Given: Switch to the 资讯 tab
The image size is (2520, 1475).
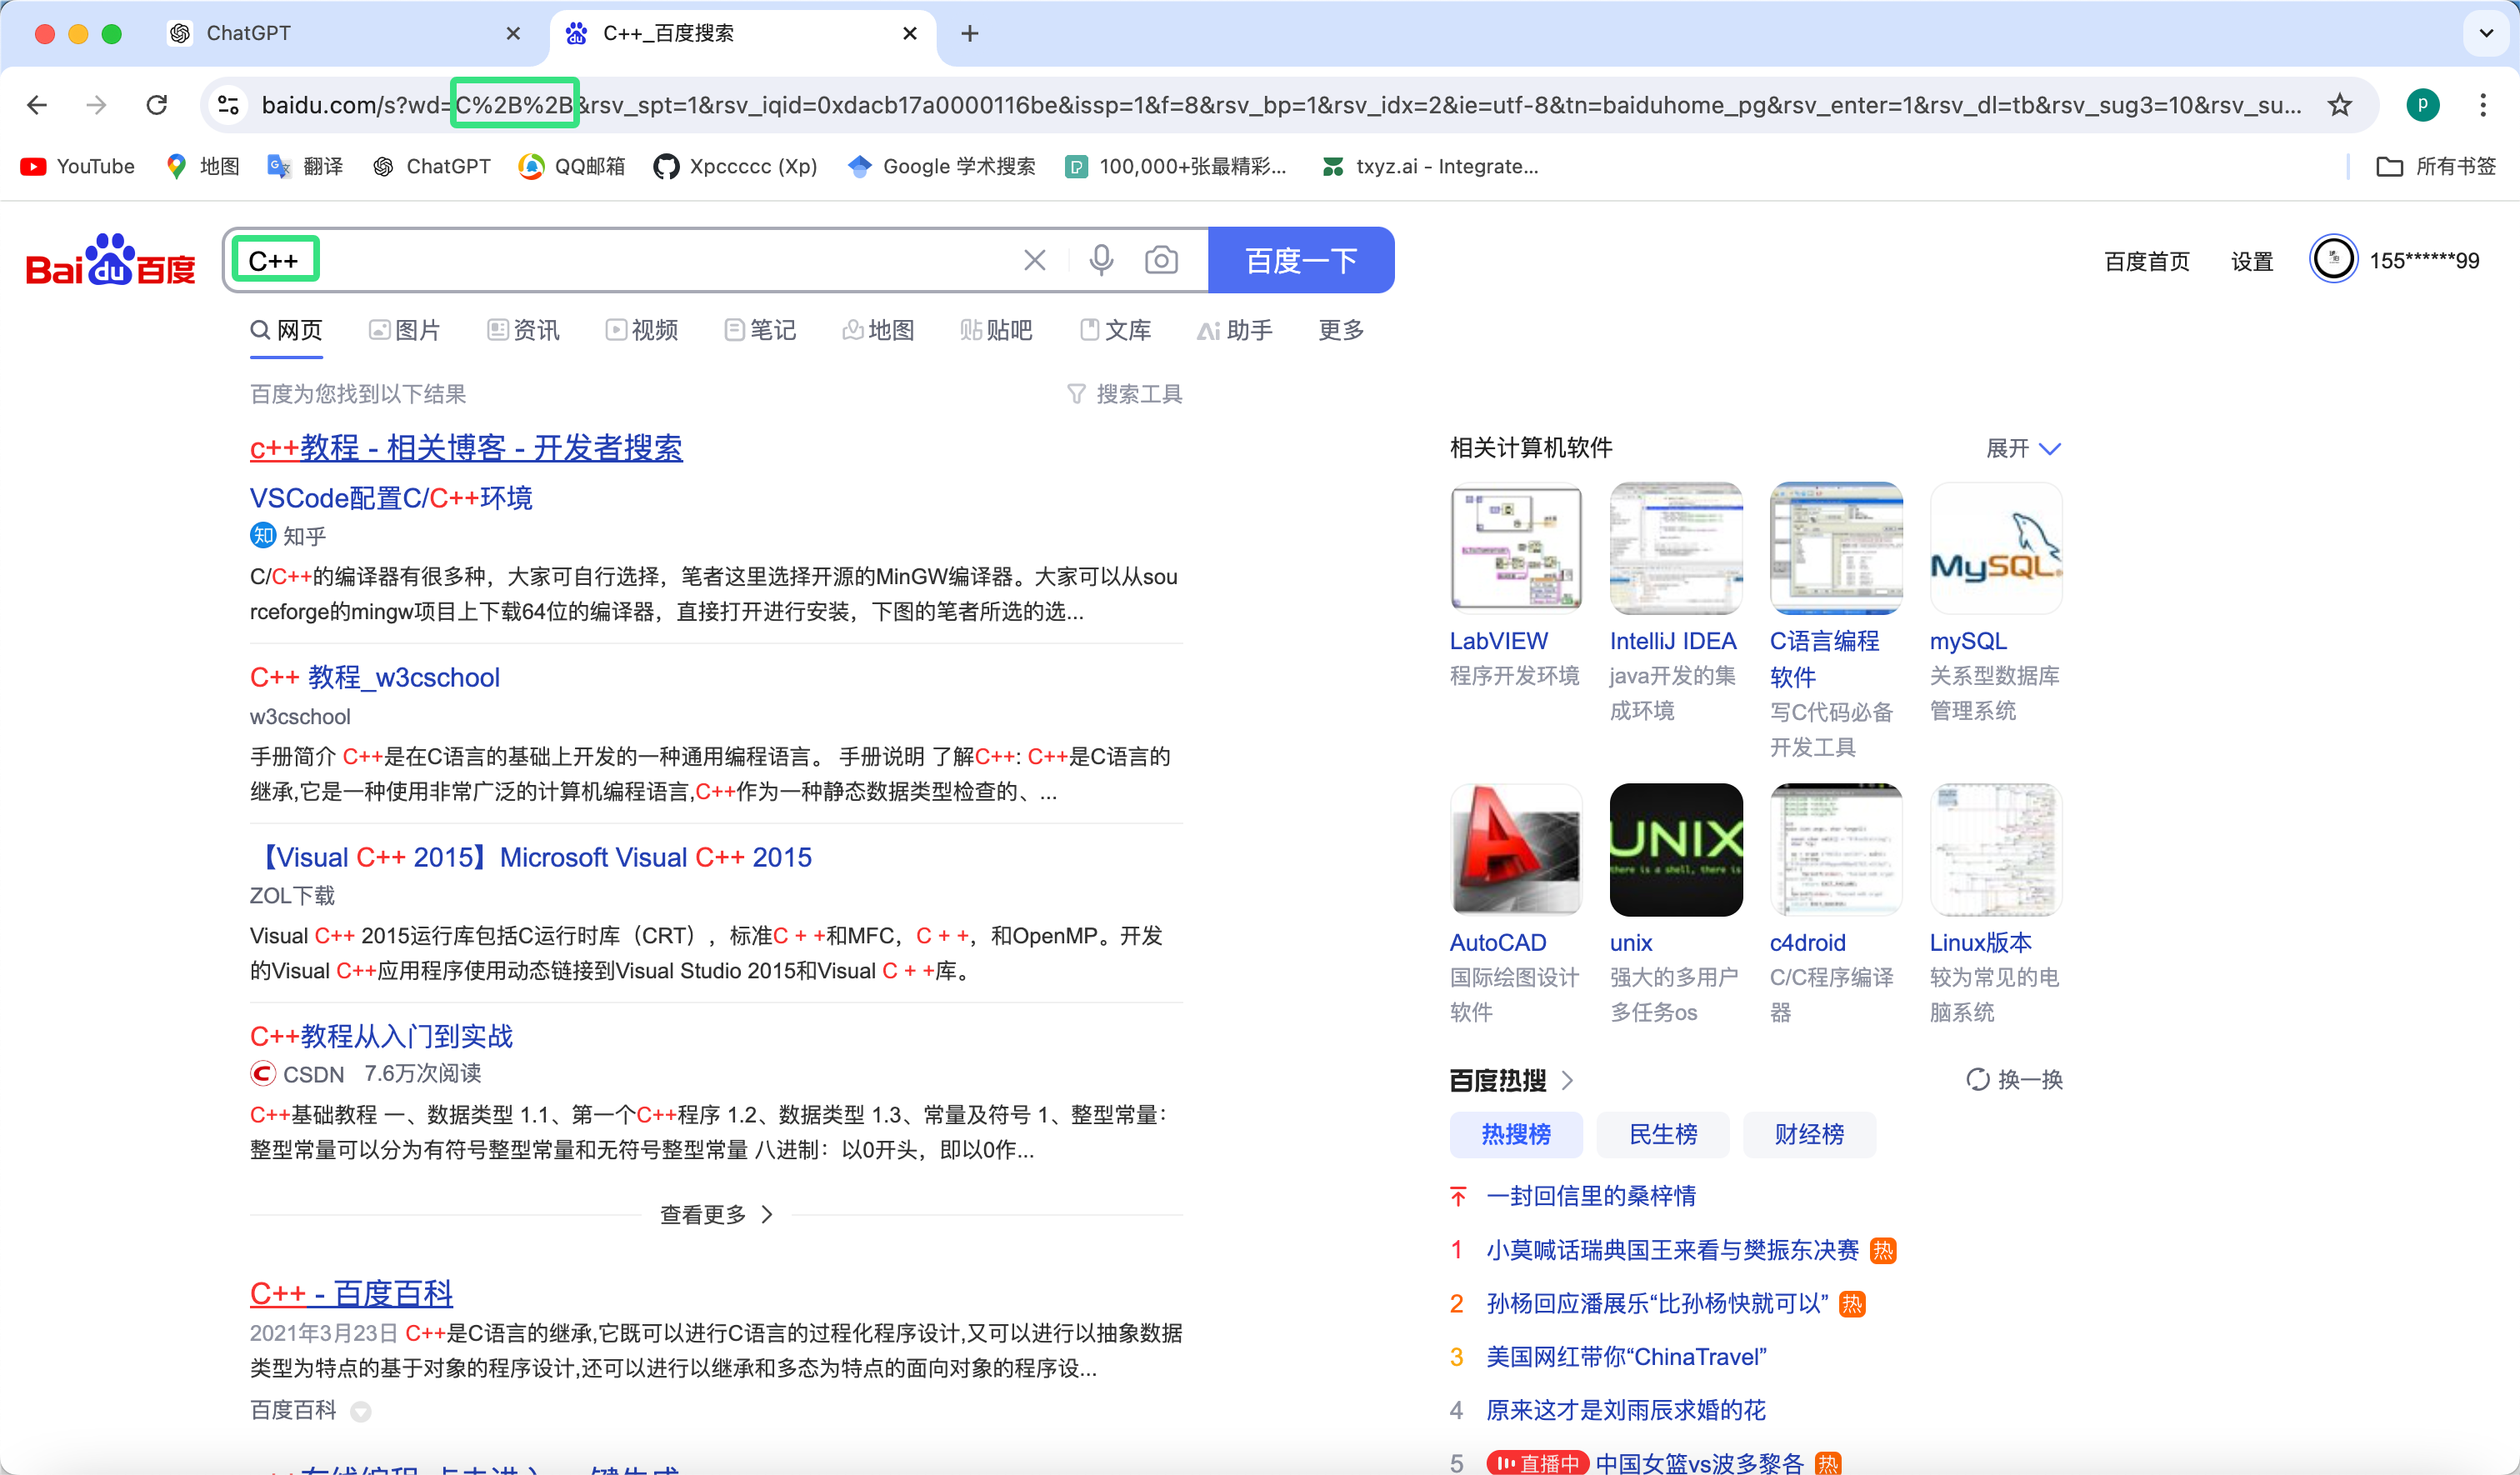Looking at the screenshot, I should [x=523, y=330].
